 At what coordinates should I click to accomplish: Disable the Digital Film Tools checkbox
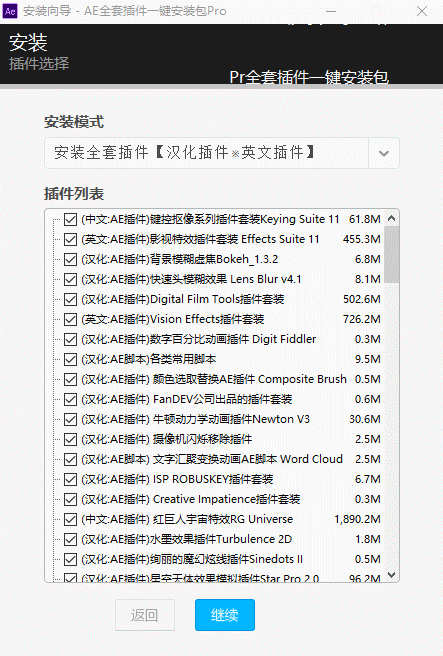(x=70, y=299)
